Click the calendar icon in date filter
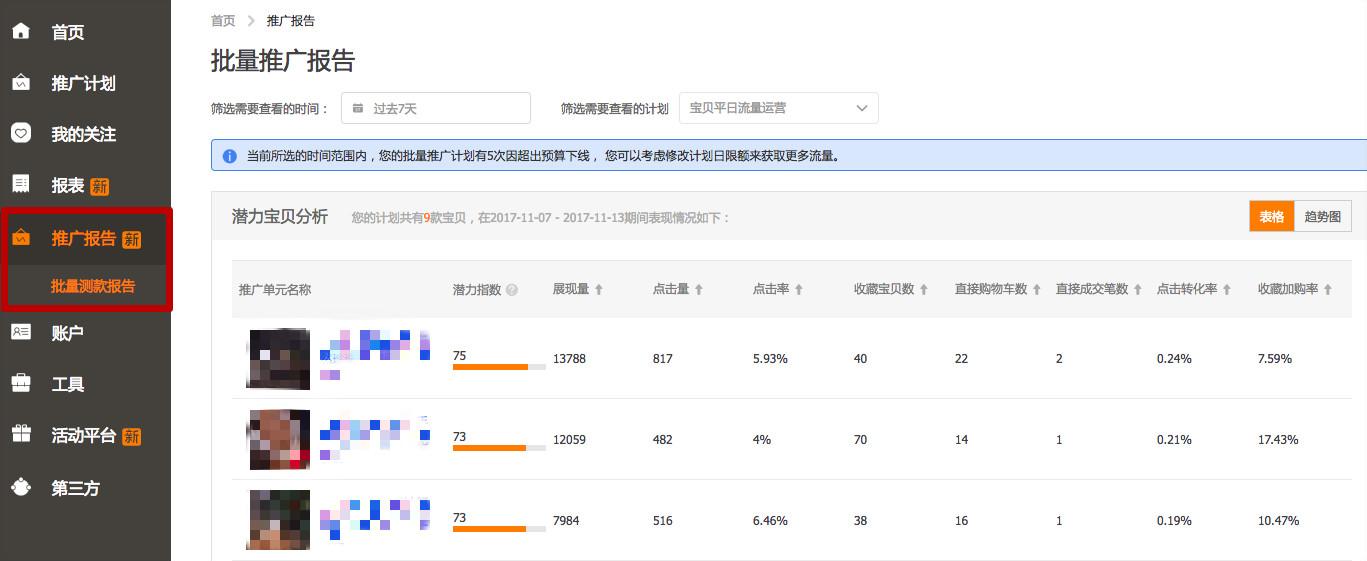Image resolution: width=1367 pixels, height=561 pixels. click(x=358, y=108)
